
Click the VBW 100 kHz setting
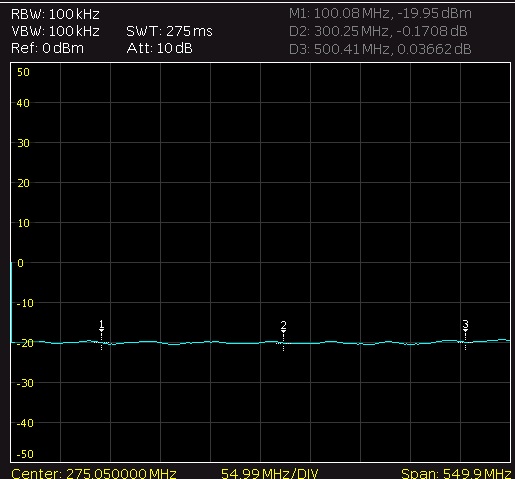point(55,31)
